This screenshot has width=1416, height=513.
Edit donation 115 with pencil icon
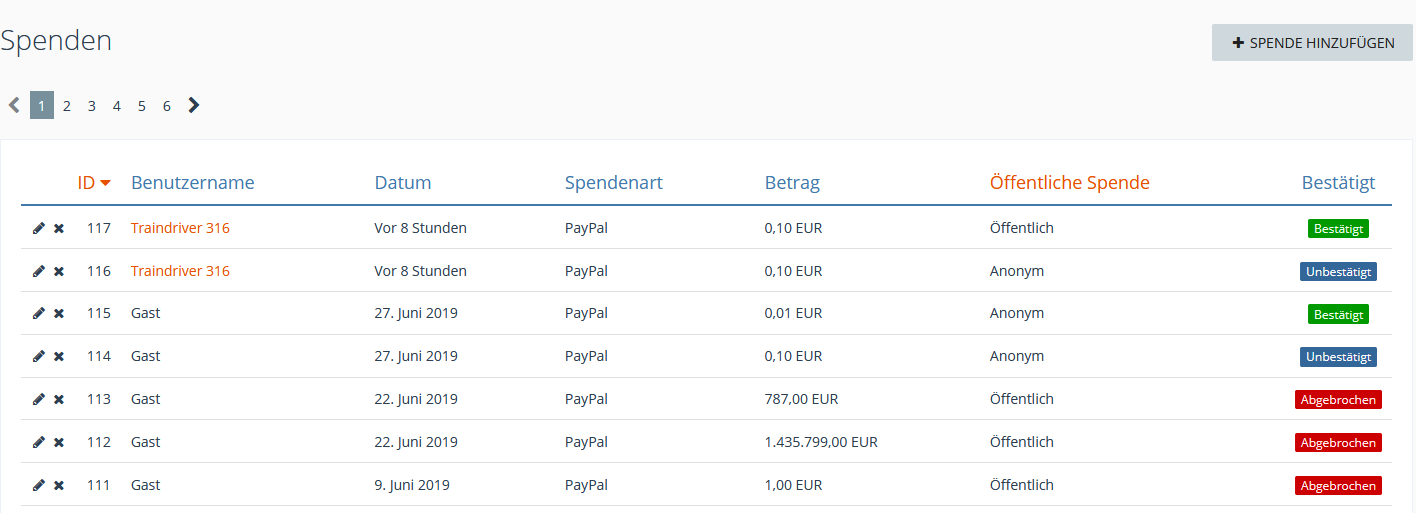(39, 313)
